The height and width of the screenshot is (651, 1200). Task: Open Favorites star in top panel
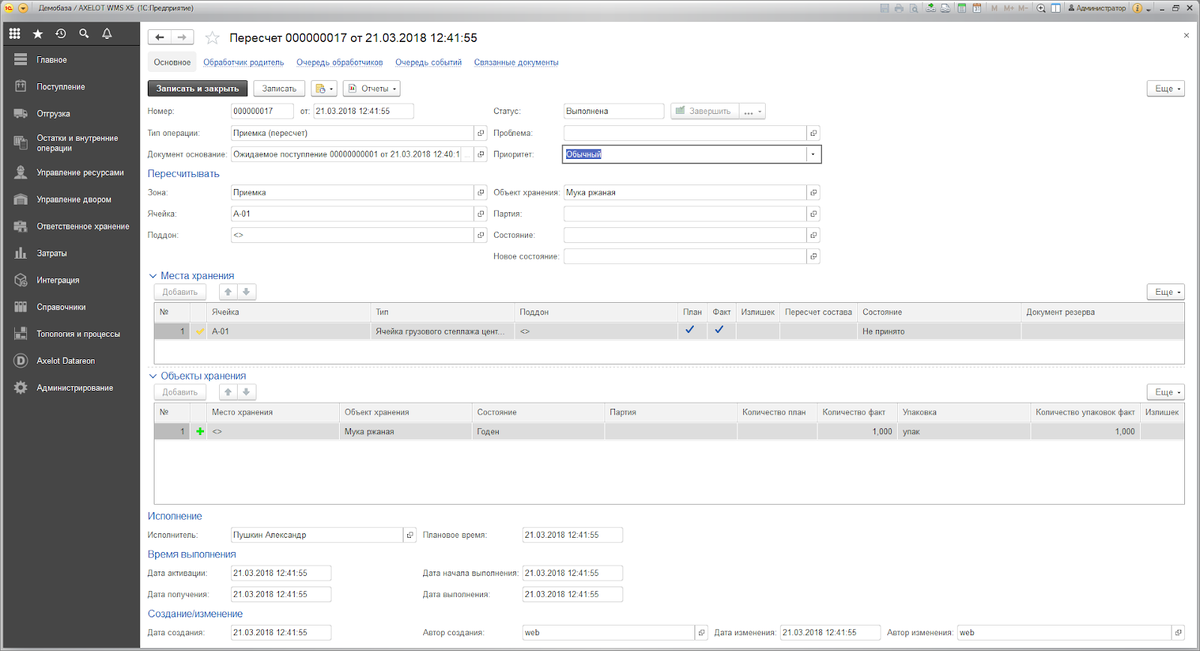[x=38, y=34]
